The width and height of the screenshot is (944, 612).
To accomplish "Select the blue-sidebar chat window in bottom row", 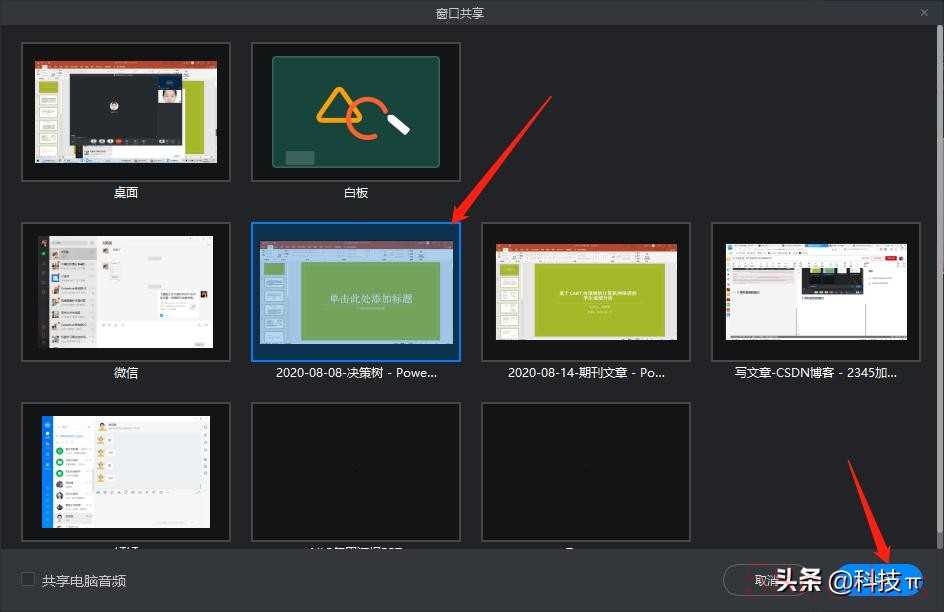I will (126, 471).
